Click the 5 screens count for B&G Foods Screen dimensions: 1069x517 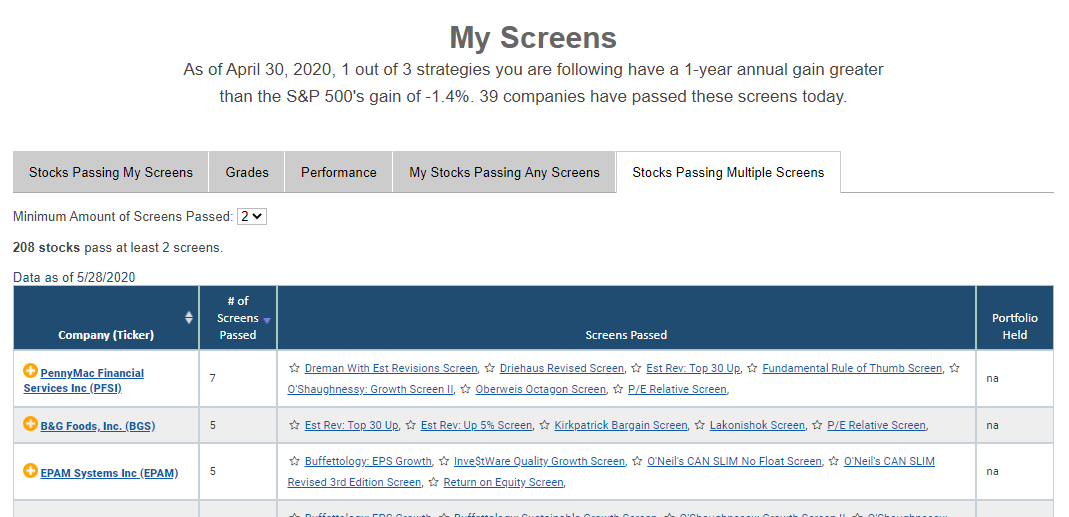pos(213,425)
